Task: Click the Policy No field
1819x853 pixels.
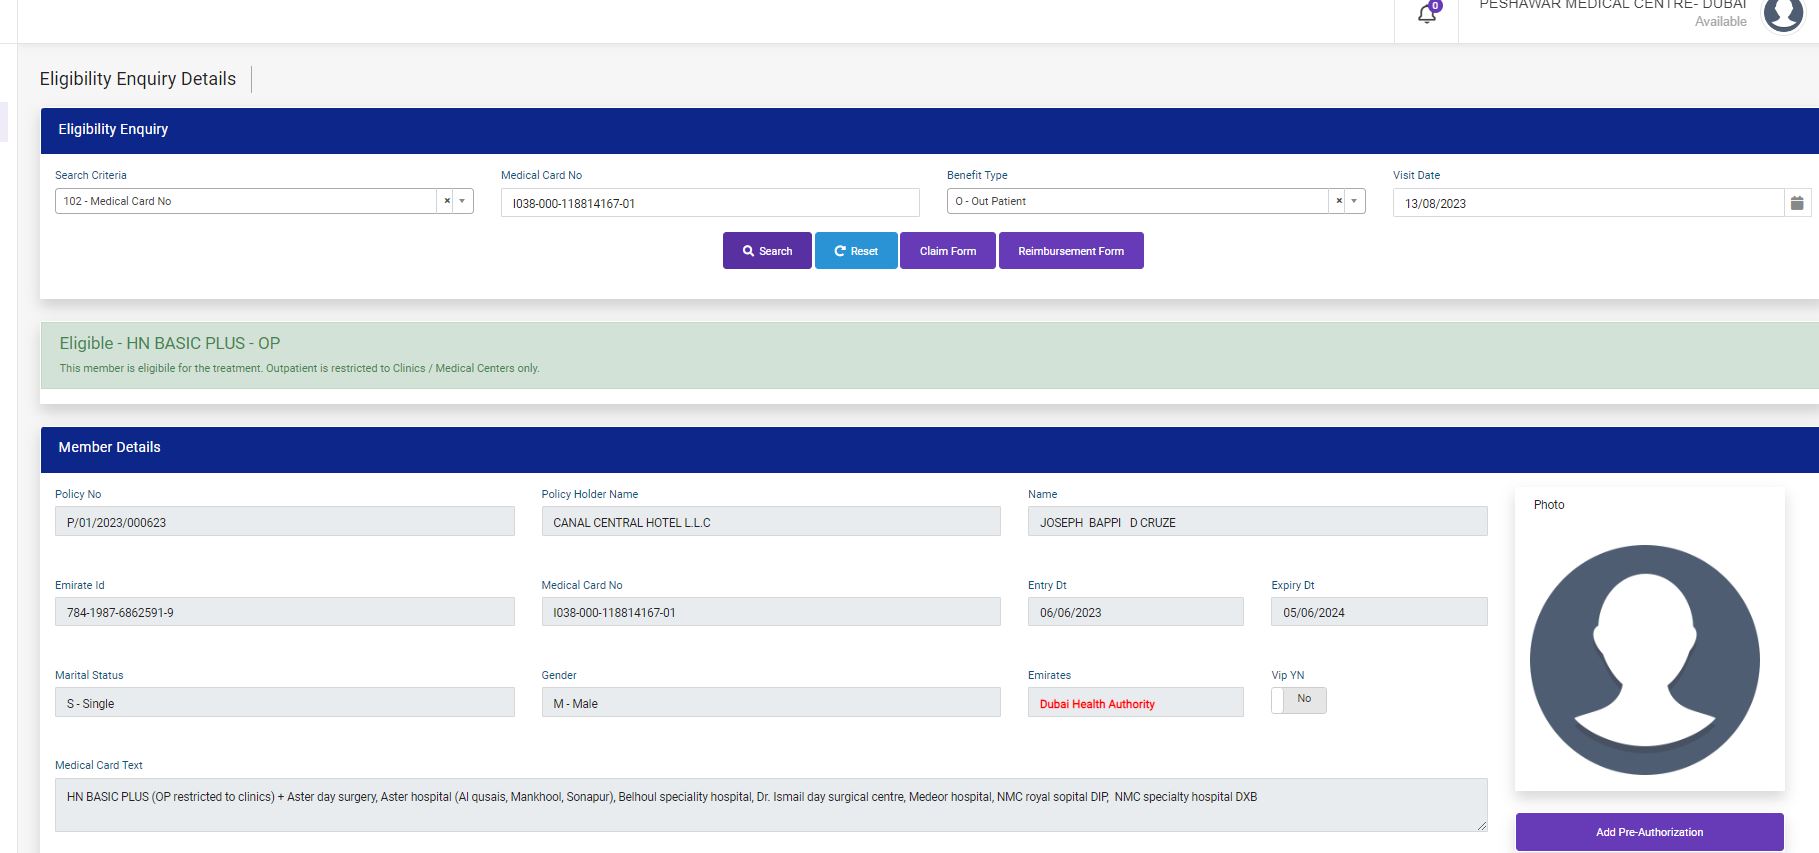Action: (x=284, y=522)
